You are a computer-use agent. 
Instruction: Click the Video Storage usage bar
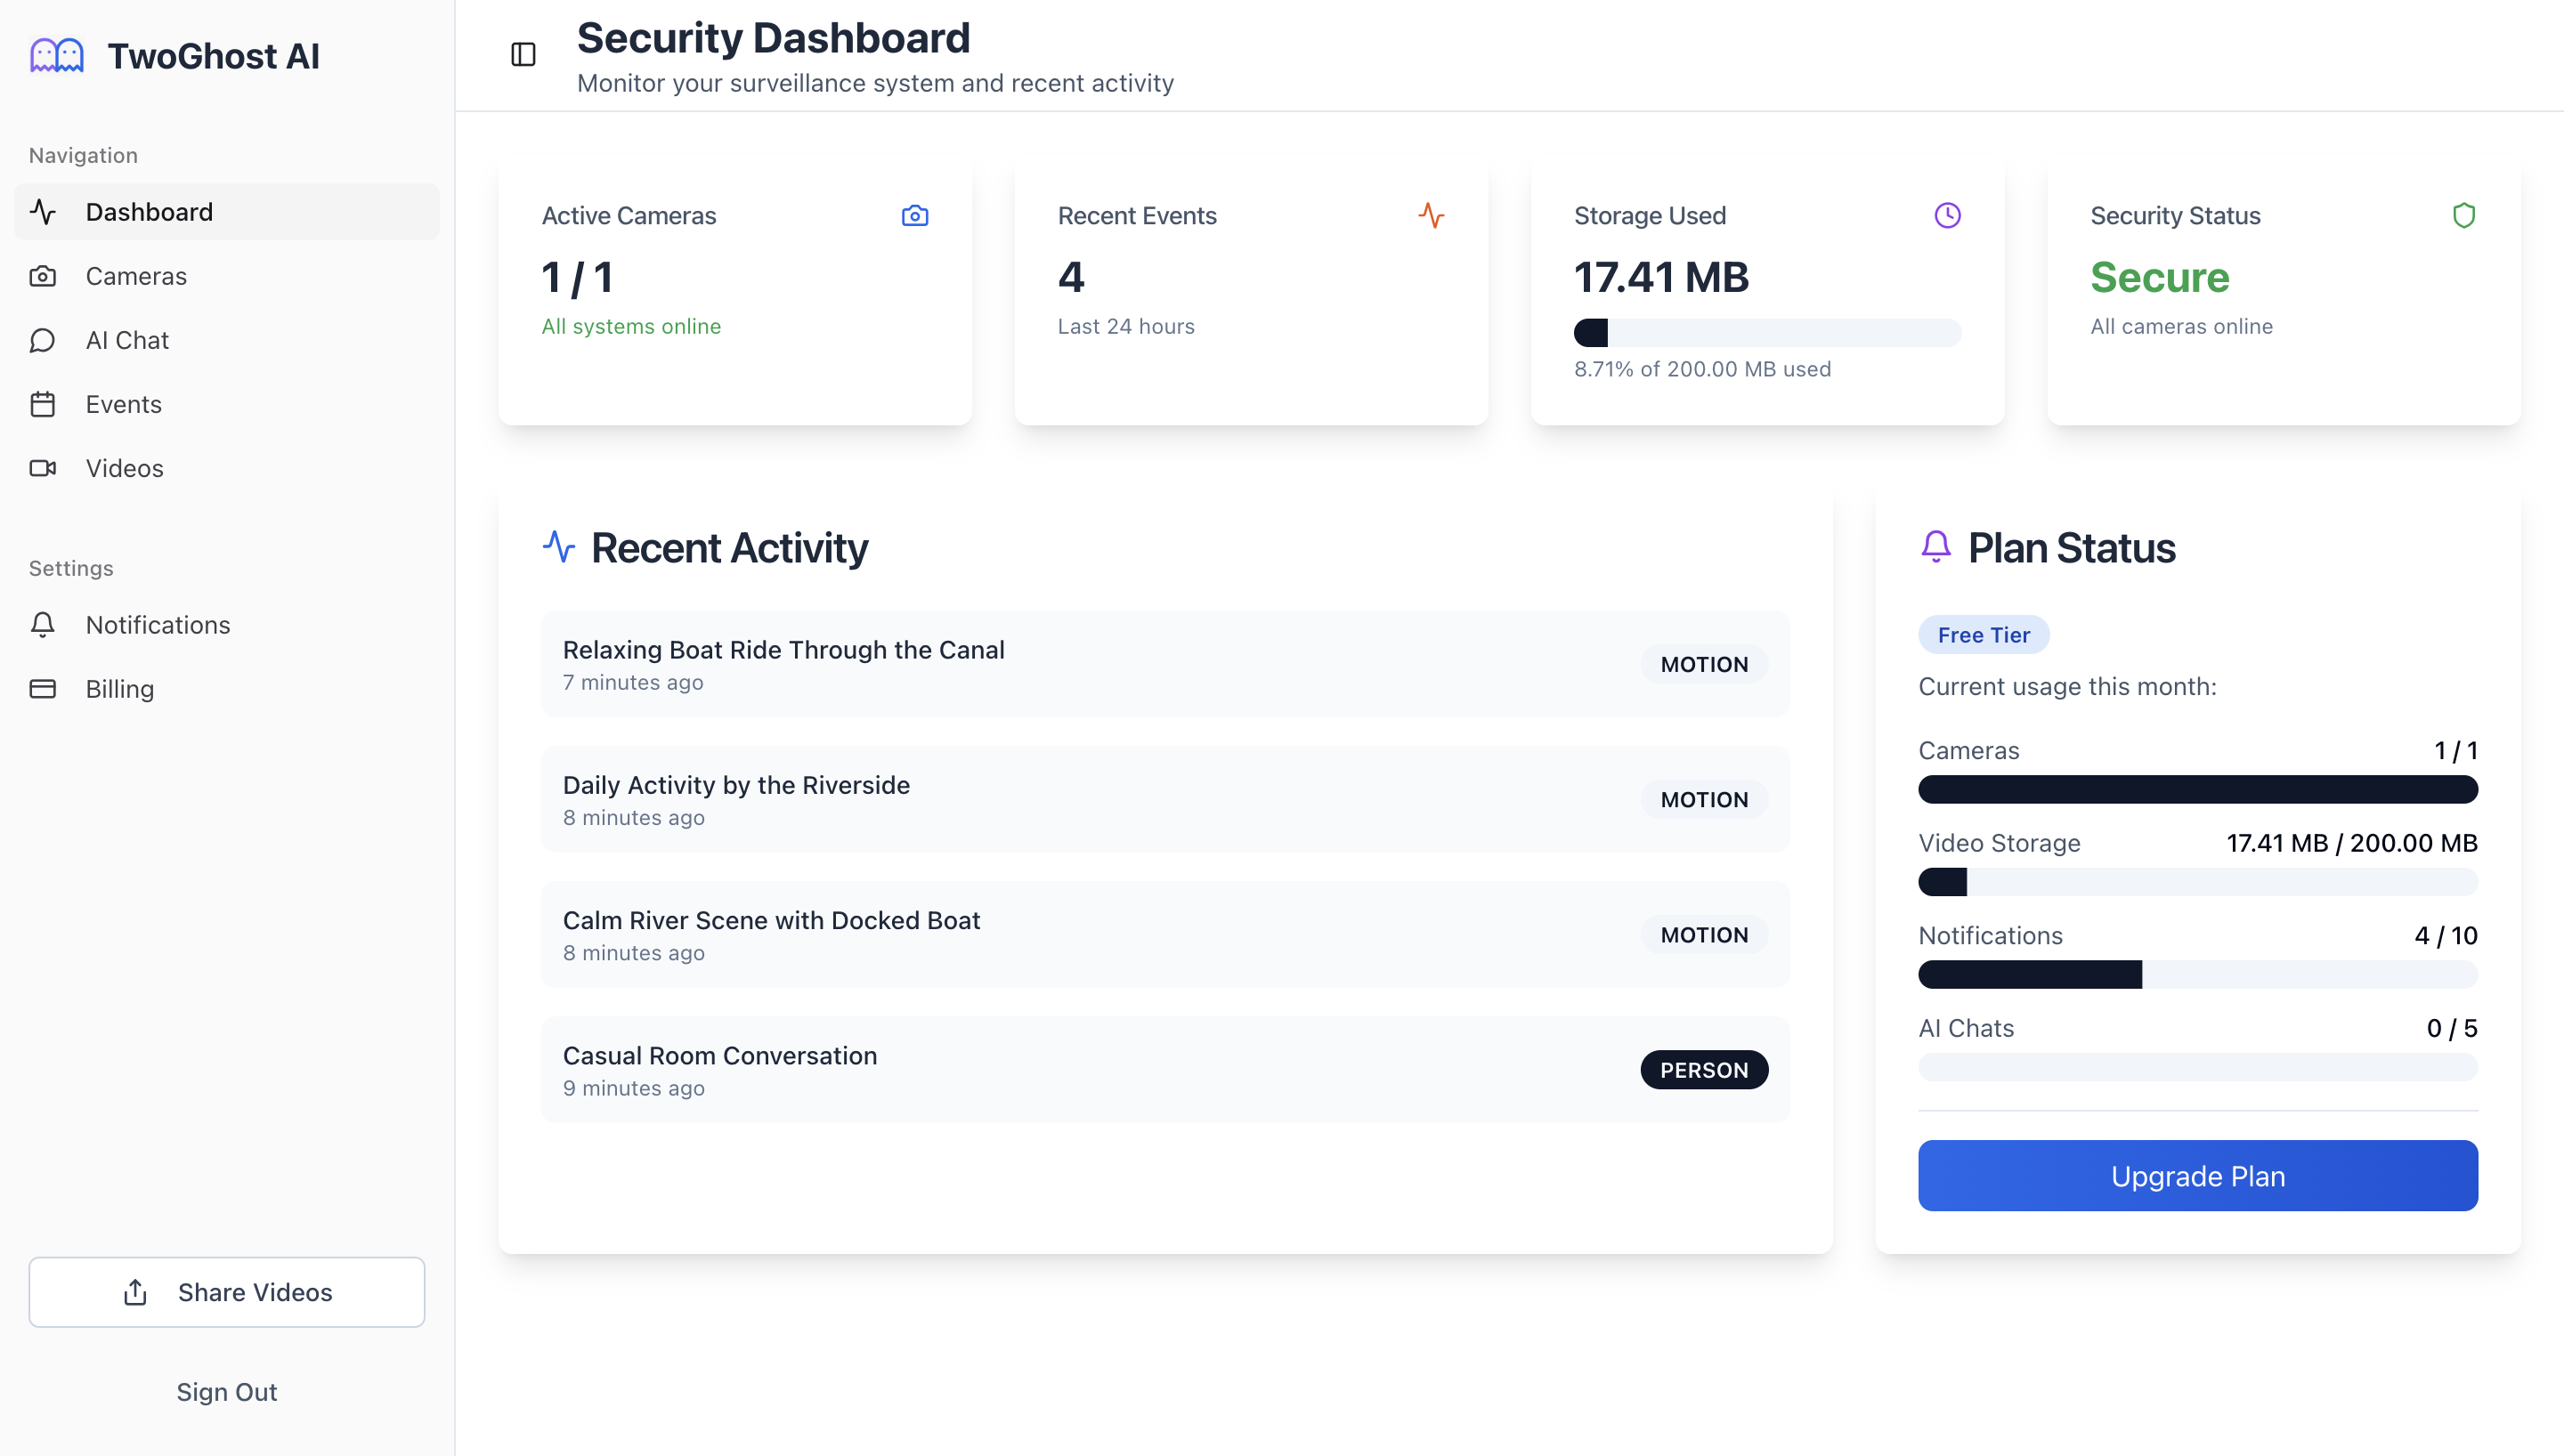point(2198,882)
